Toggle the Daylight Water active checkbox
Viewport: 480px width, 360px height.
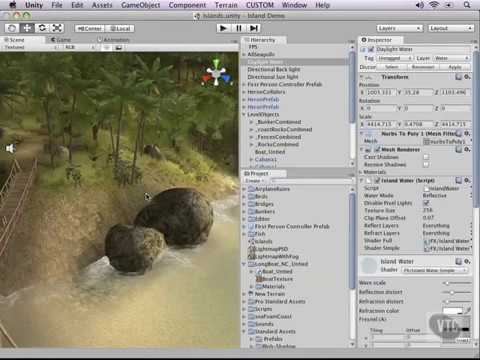(x=371, y=49)
